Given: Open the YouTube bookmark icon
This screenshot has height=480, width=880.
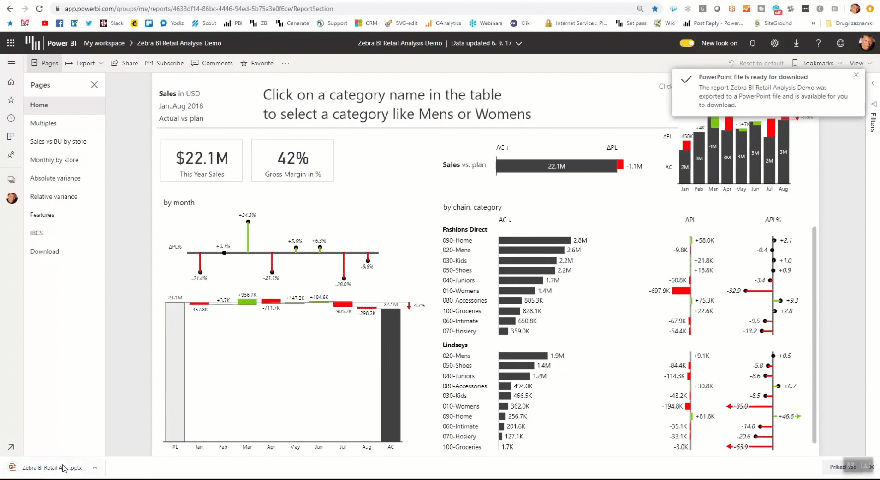Looking at the screenshot, I should pos(45,23).
